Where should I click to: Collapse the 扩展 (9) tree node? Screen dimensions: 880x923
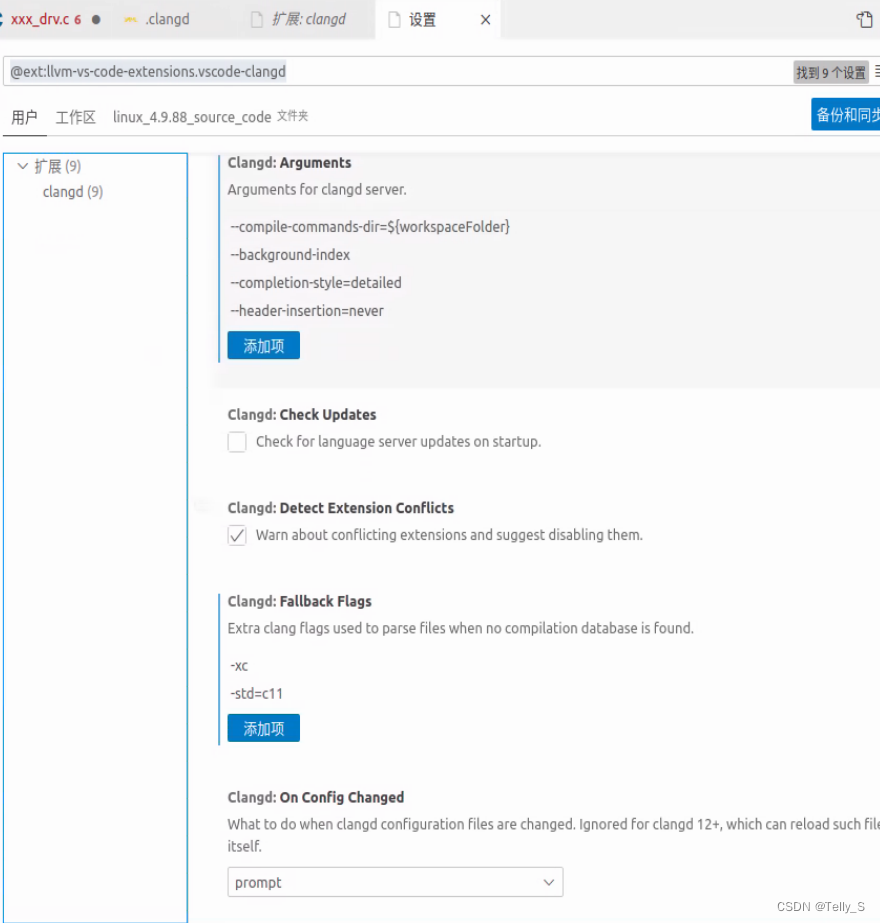point(22,166)
